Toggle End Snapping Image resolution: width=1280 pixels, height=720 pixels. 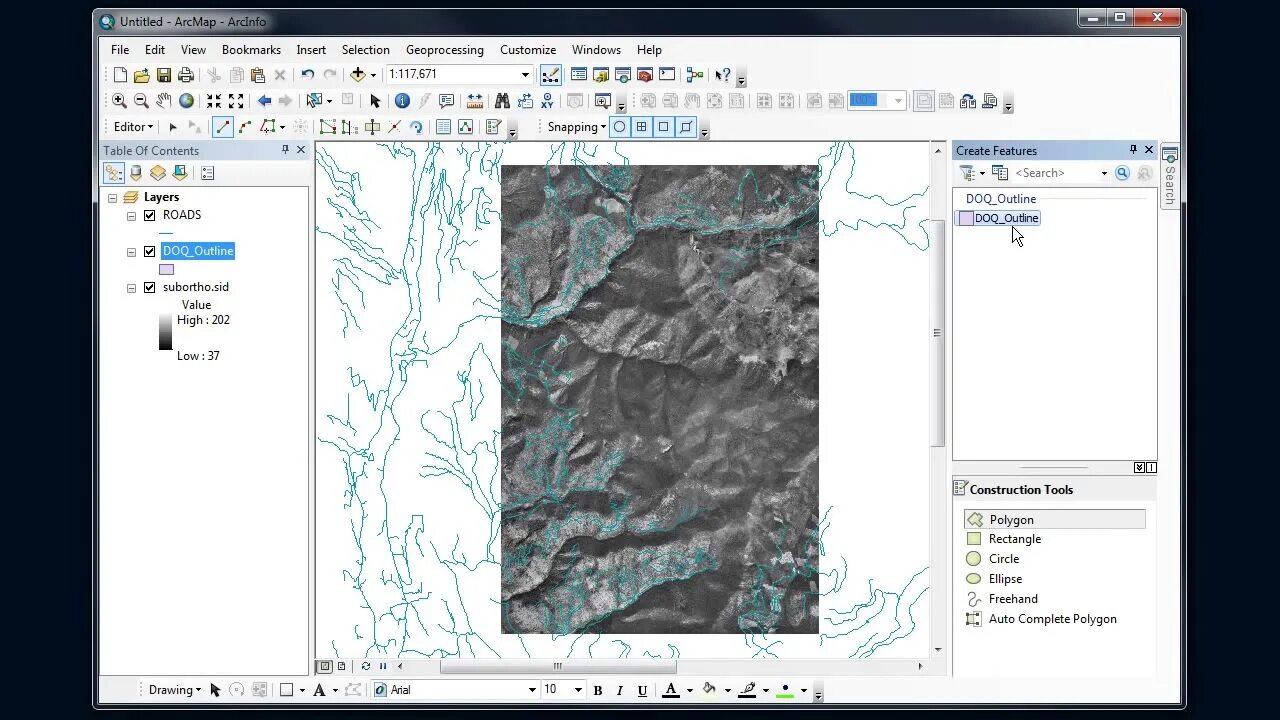641,127
